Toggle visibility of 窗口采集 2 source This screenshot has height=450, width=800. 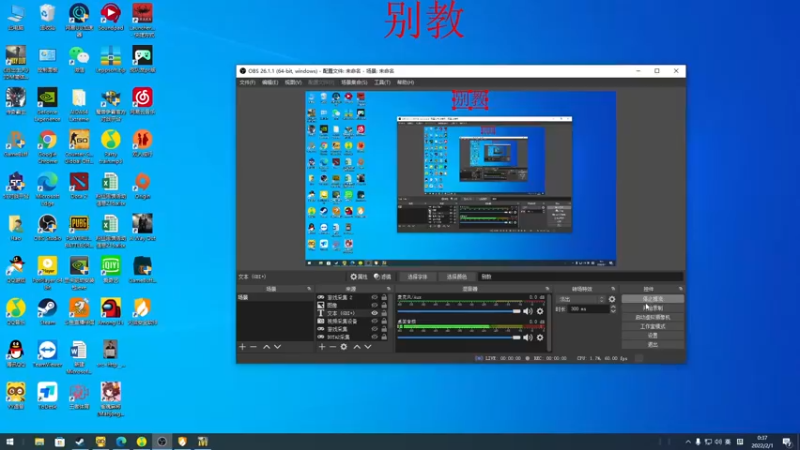point(374,297)
